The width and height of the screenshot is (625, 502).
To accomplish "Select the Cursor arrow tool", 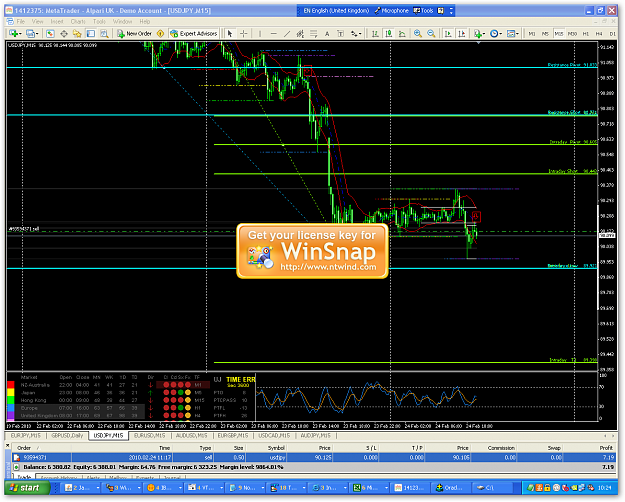I will [230, 34].
